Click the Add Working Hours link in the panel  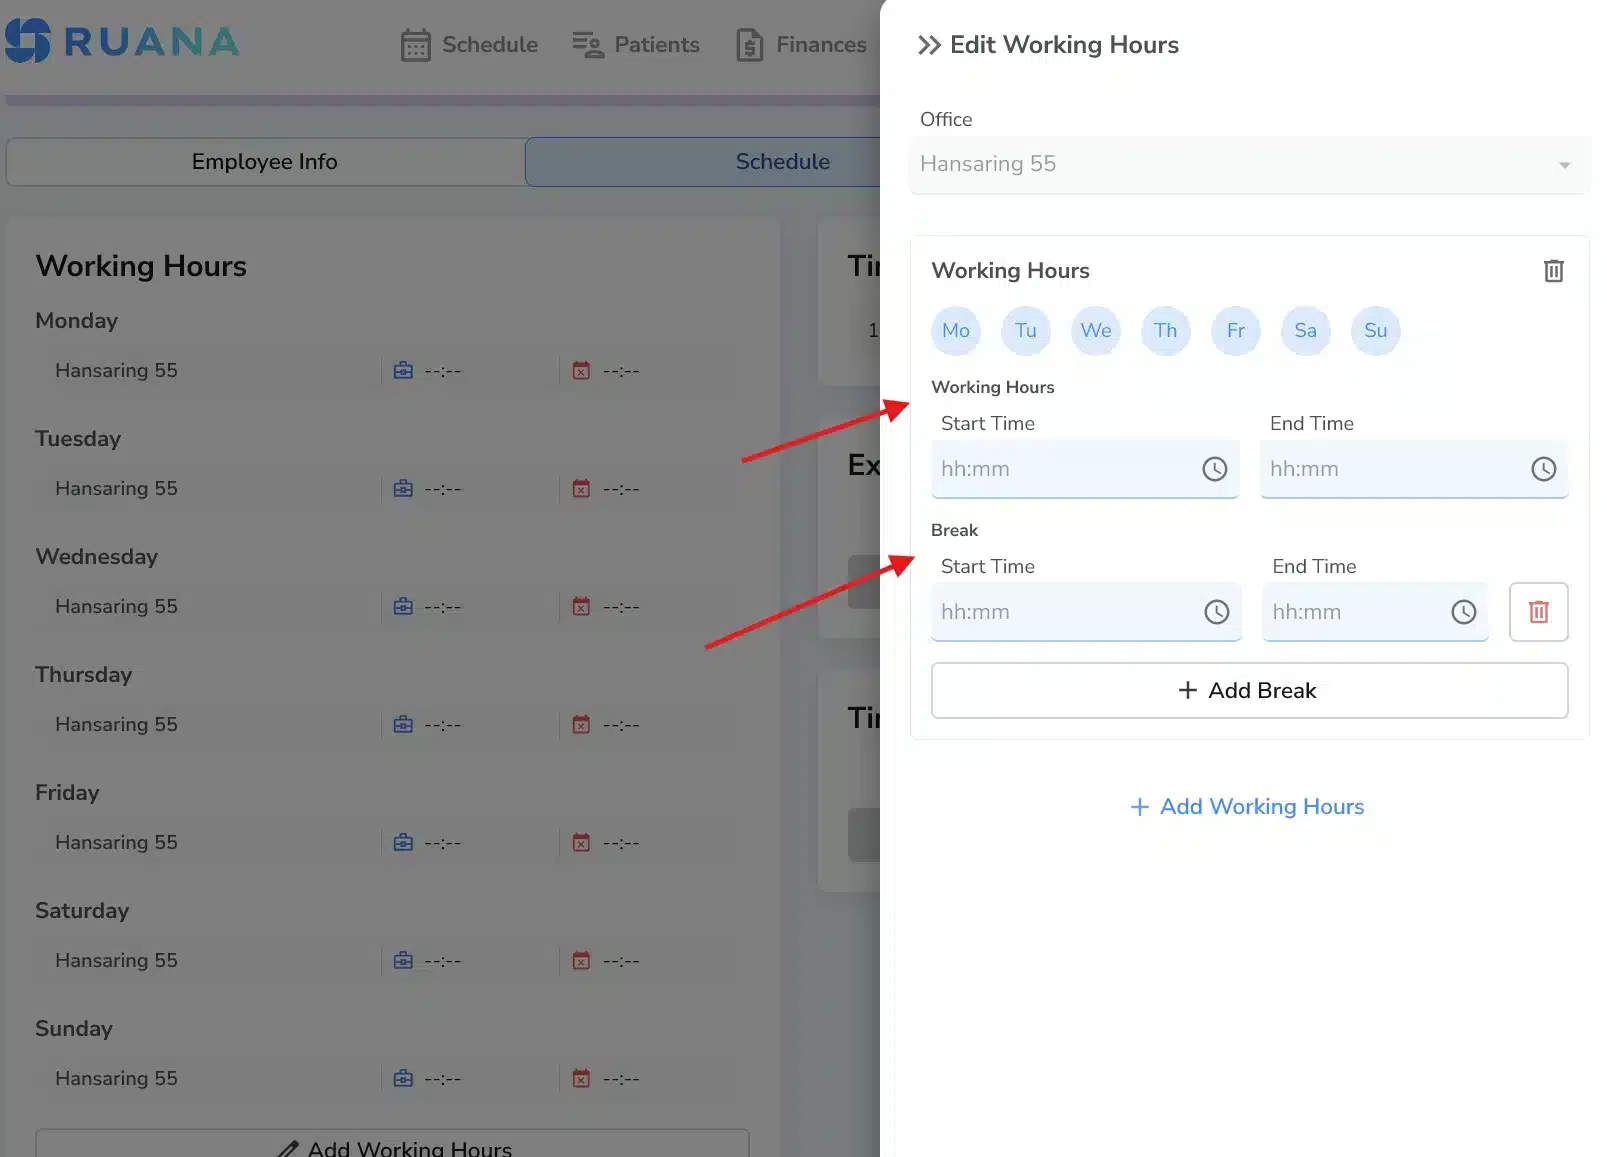[x=1248, y=807]
